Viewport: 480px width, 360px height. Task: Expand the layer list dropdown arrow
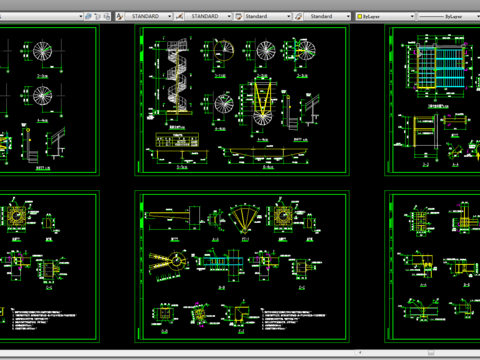(81, 16)
